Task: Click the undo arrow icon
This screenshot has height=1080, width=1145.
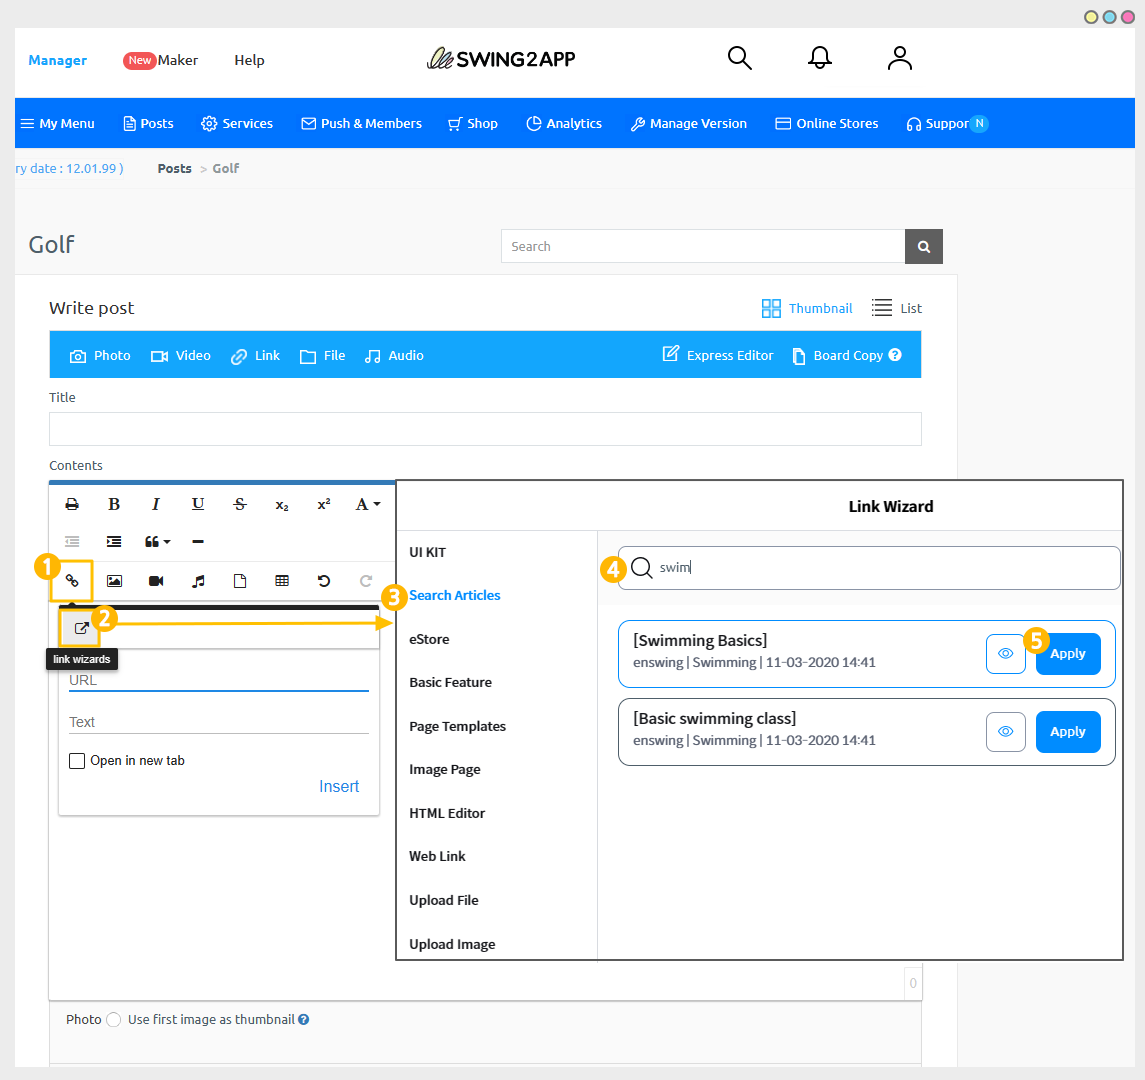Action: pyautogui.click(x=323, y=581)
